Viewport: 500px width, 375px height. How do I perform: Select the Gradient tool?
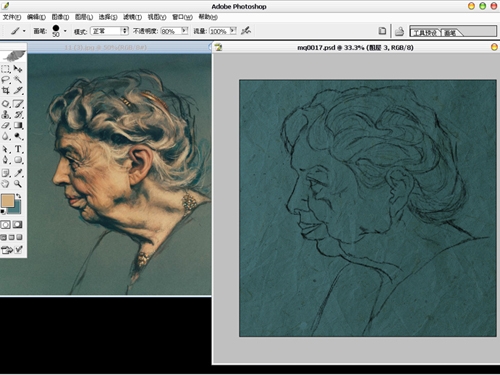[x=18, y=125]
